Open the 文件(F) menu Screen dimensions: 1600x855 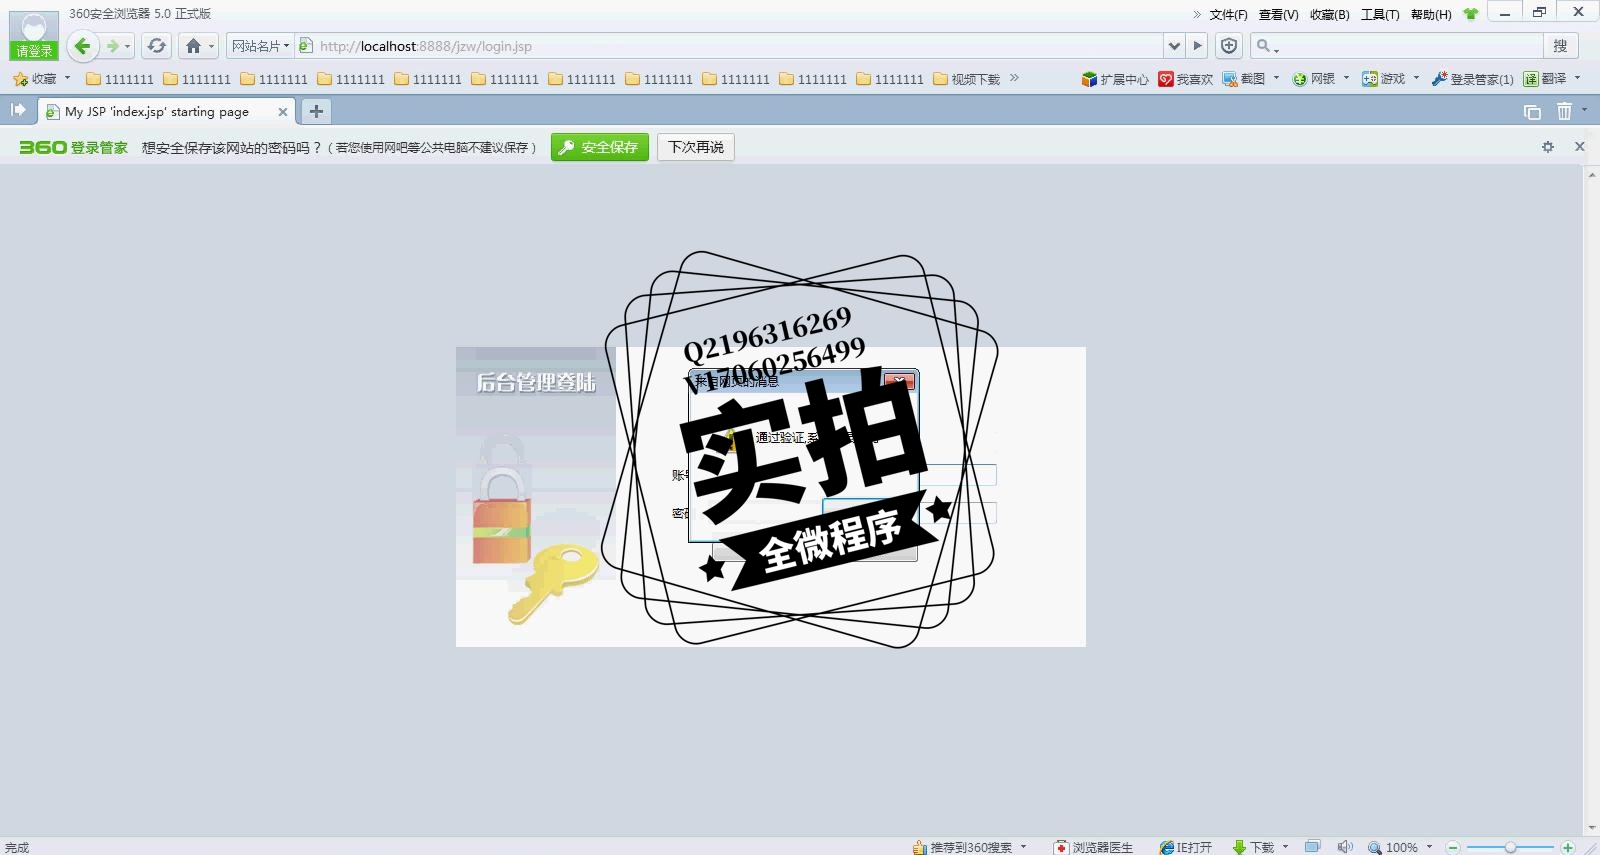[x=1228, y=14]
